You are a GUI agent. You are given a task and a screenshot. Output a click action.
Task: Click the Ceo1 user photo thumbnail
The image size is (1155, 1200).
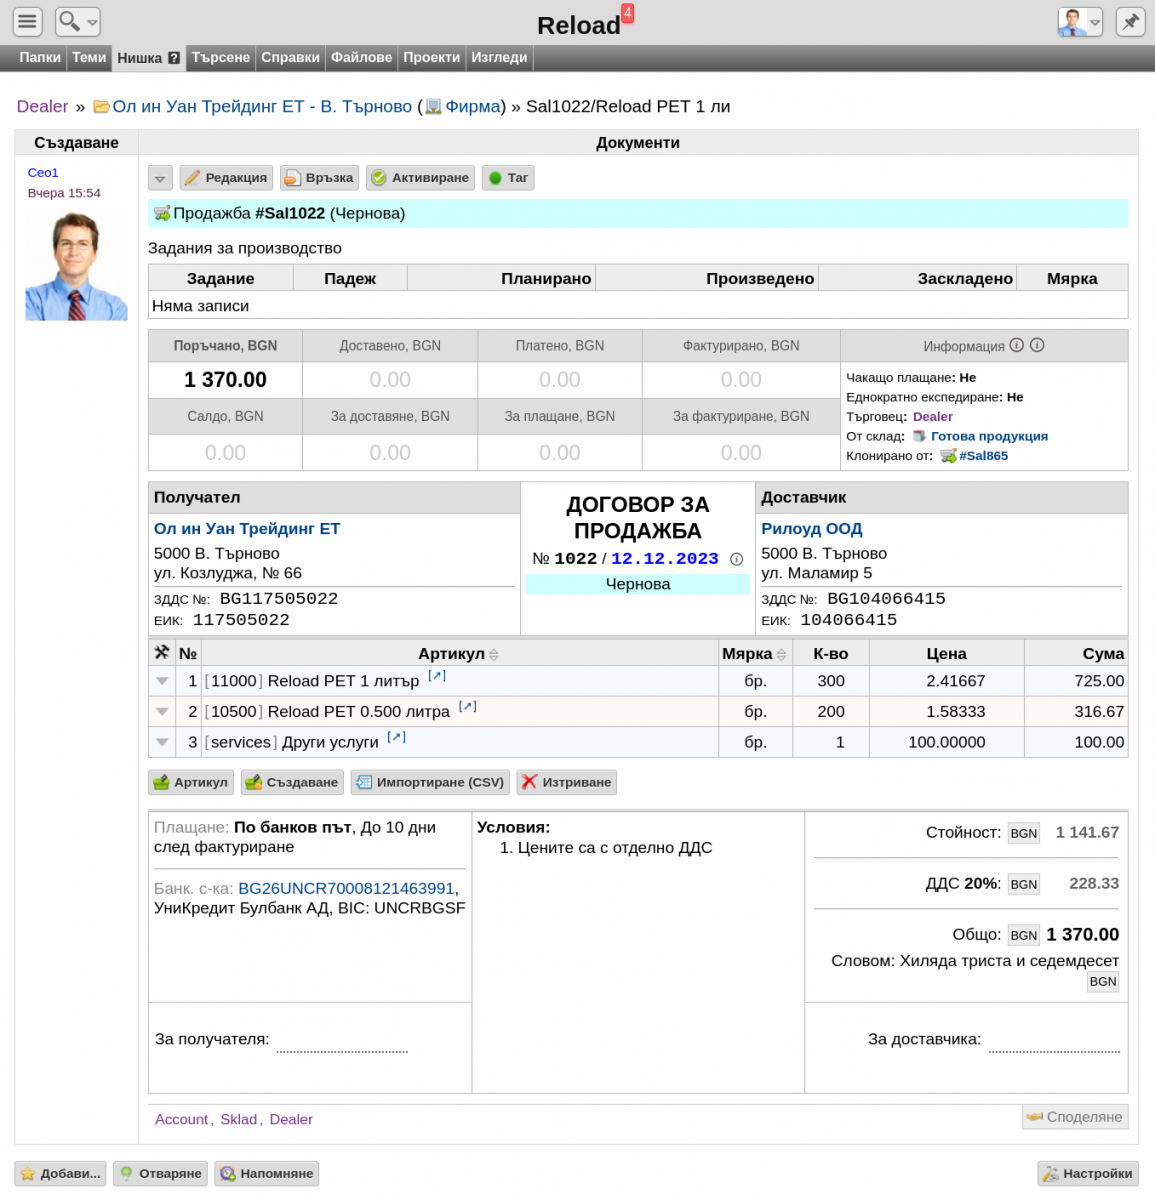(76, 266)
